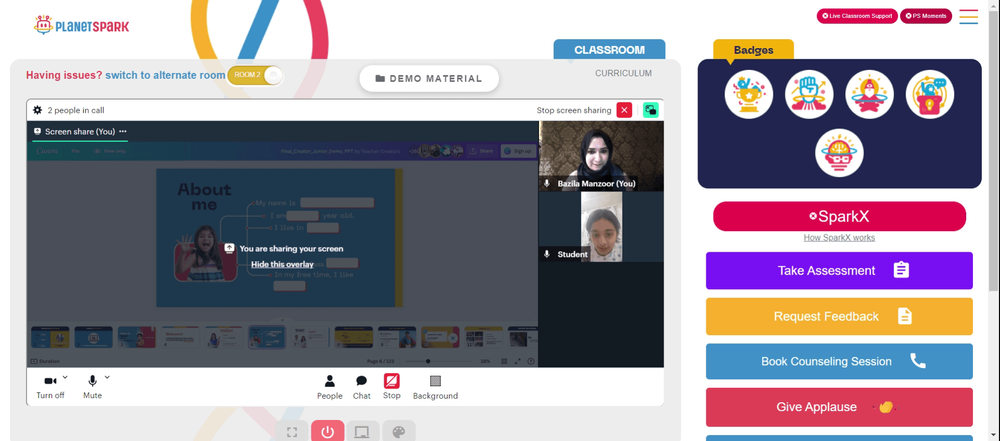Award the raised fist badge
The height and width of the screenshot is (441, 1000).
(809, 94)
